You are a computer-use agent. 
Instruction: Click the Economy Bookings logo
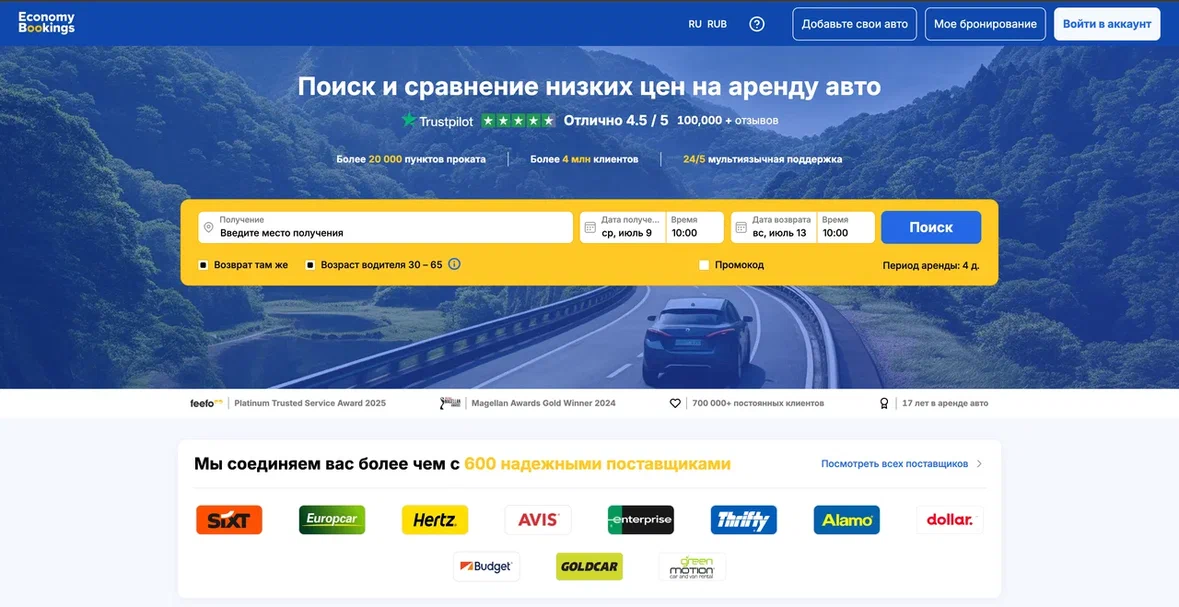pos(46,23)
